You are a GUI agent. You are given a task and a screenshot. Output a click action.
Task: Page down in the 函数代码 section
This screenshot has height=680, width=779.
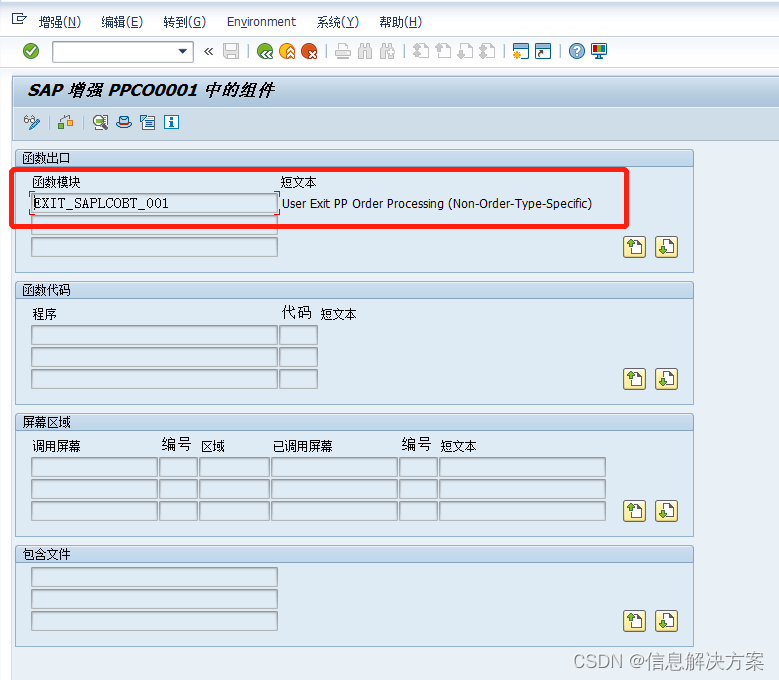666,379
